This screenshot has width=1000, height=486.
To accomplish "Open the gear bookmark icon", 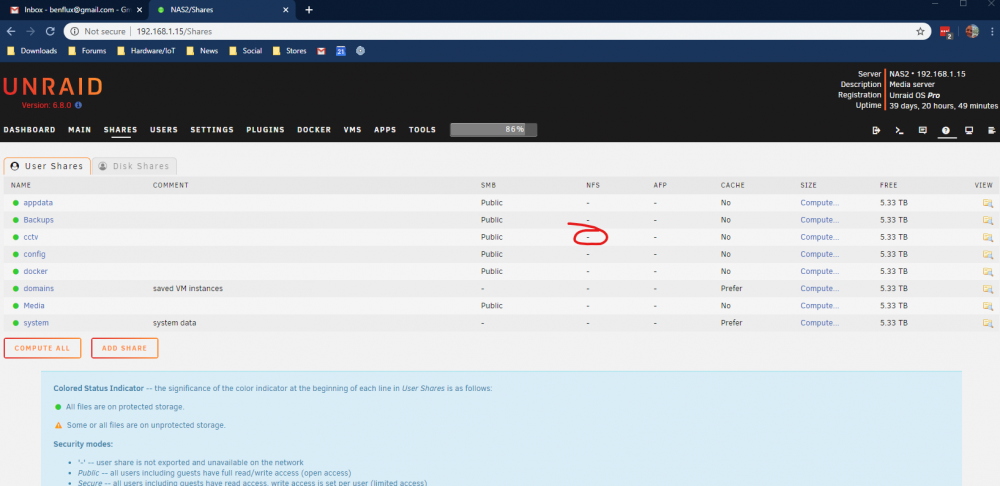I will [x=360, y=51].
